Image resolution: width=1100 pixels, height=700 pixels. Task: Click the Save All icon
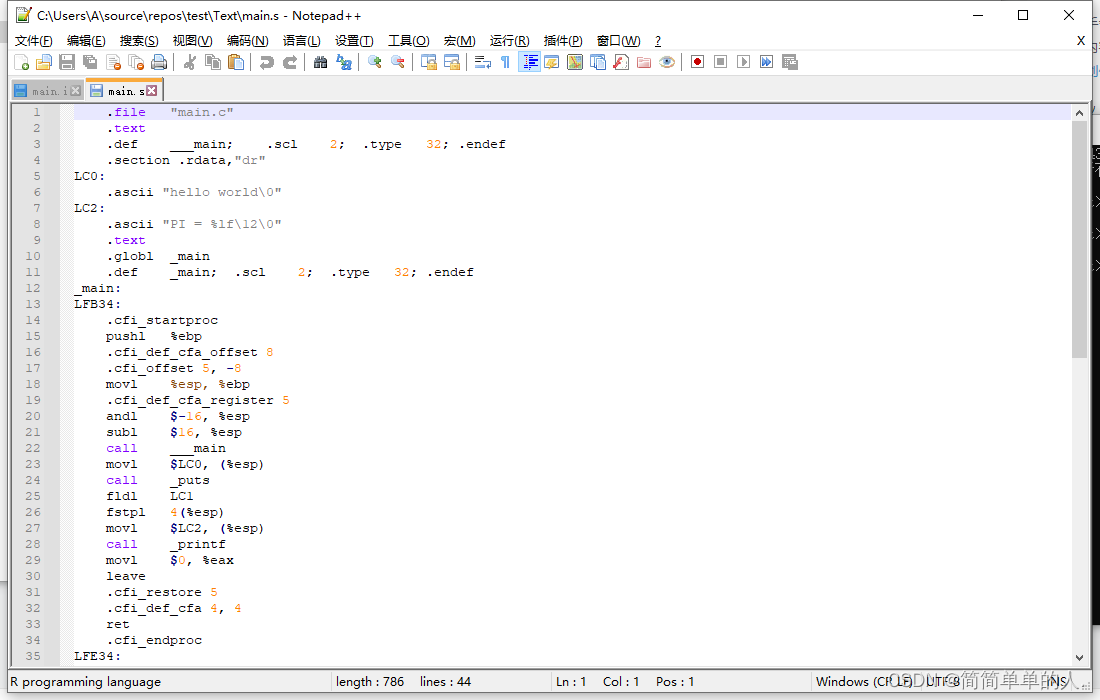pos(90,62)
